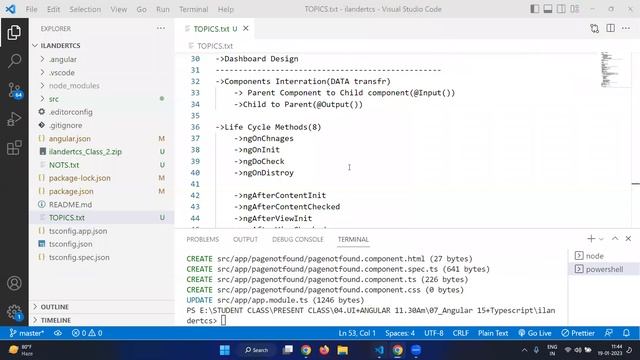
Task: Open feedback icon in status bar
Action: [609, 333]
